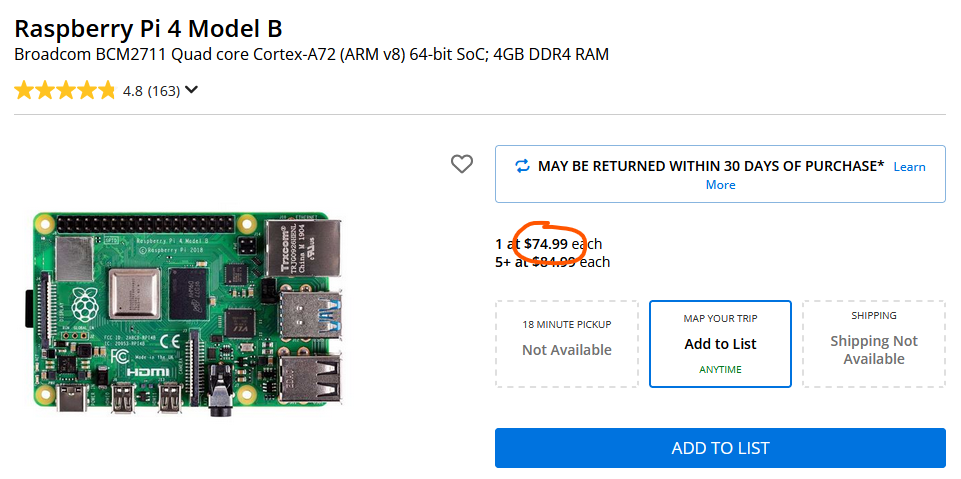This screenshot has height=479, width=961.
Task: Select the Map Your Trip option box
Action: [x=720, y=343]
